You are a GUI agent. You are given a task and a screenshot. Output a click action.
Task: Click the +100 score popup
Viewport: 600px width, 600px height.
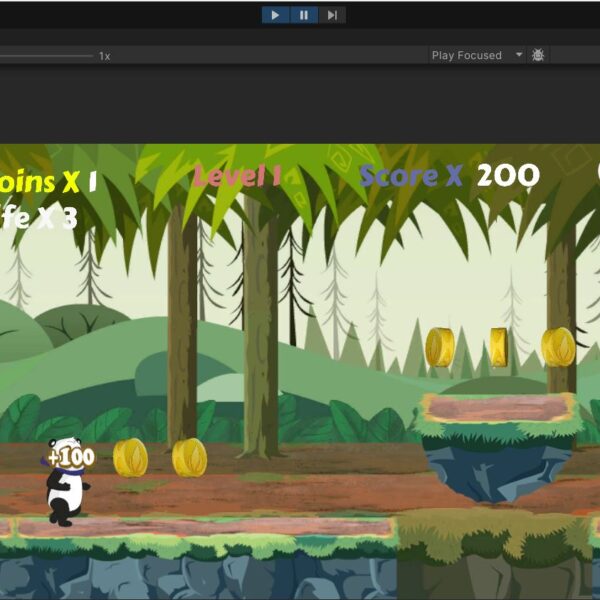[x=71, y=457]
